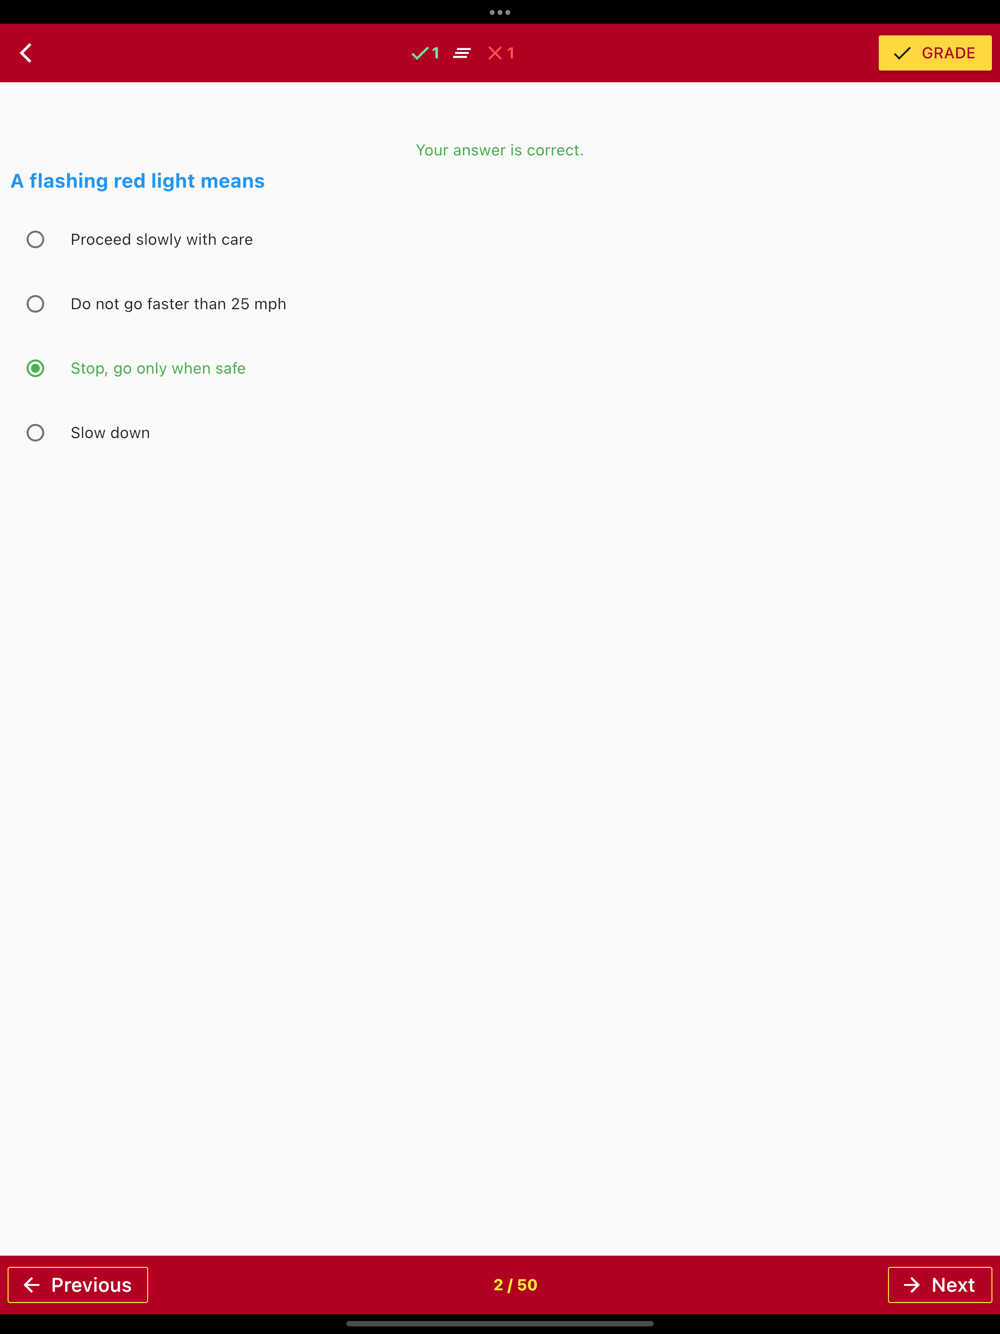This screenshot has width=1000, height=1334.
Task: Select the Stop, go only when safe radio
Action: coord(35,368)
